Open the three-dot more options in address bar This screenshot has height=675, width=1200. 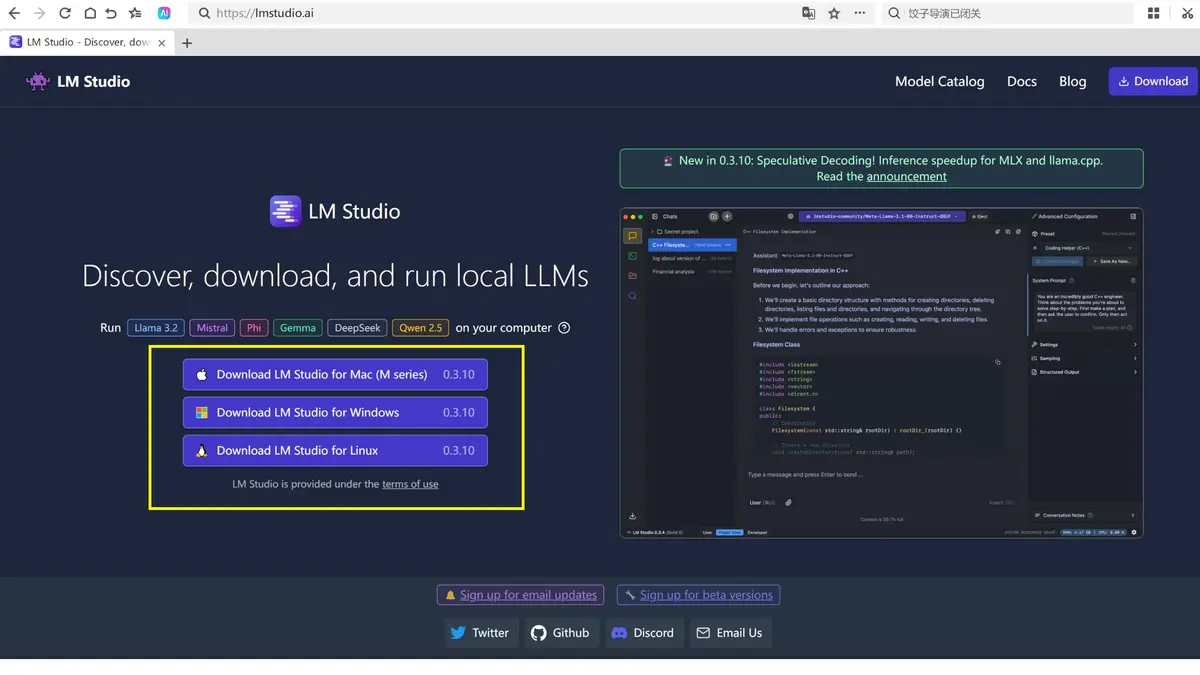(x=860, y=14)
